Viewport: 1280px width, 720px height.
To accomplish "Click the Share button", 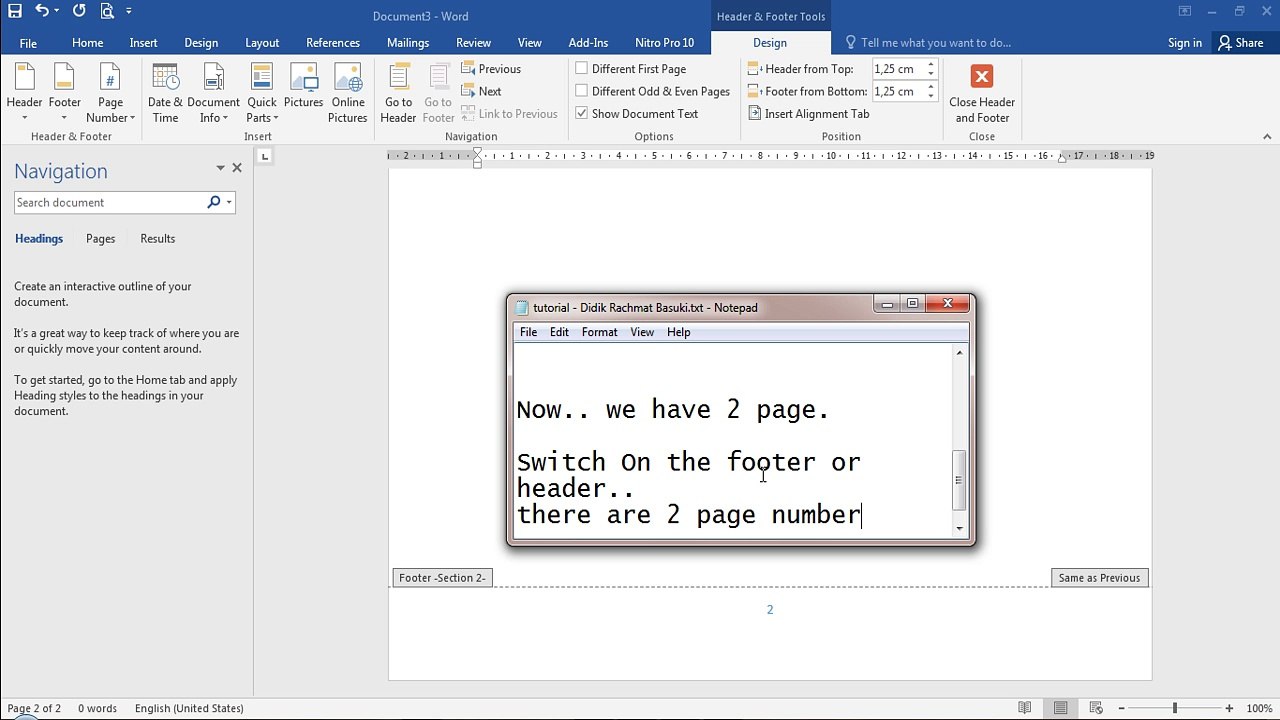I will [1240, 43].
